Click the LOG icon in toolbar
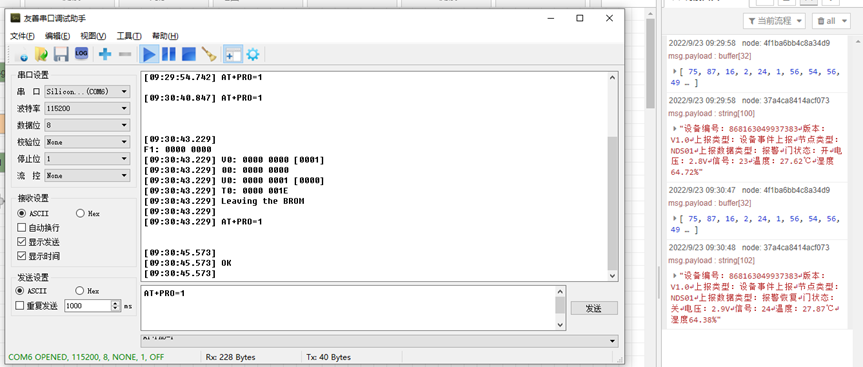The width and height of the screenshot is (863, 367). tap(81, 53)
